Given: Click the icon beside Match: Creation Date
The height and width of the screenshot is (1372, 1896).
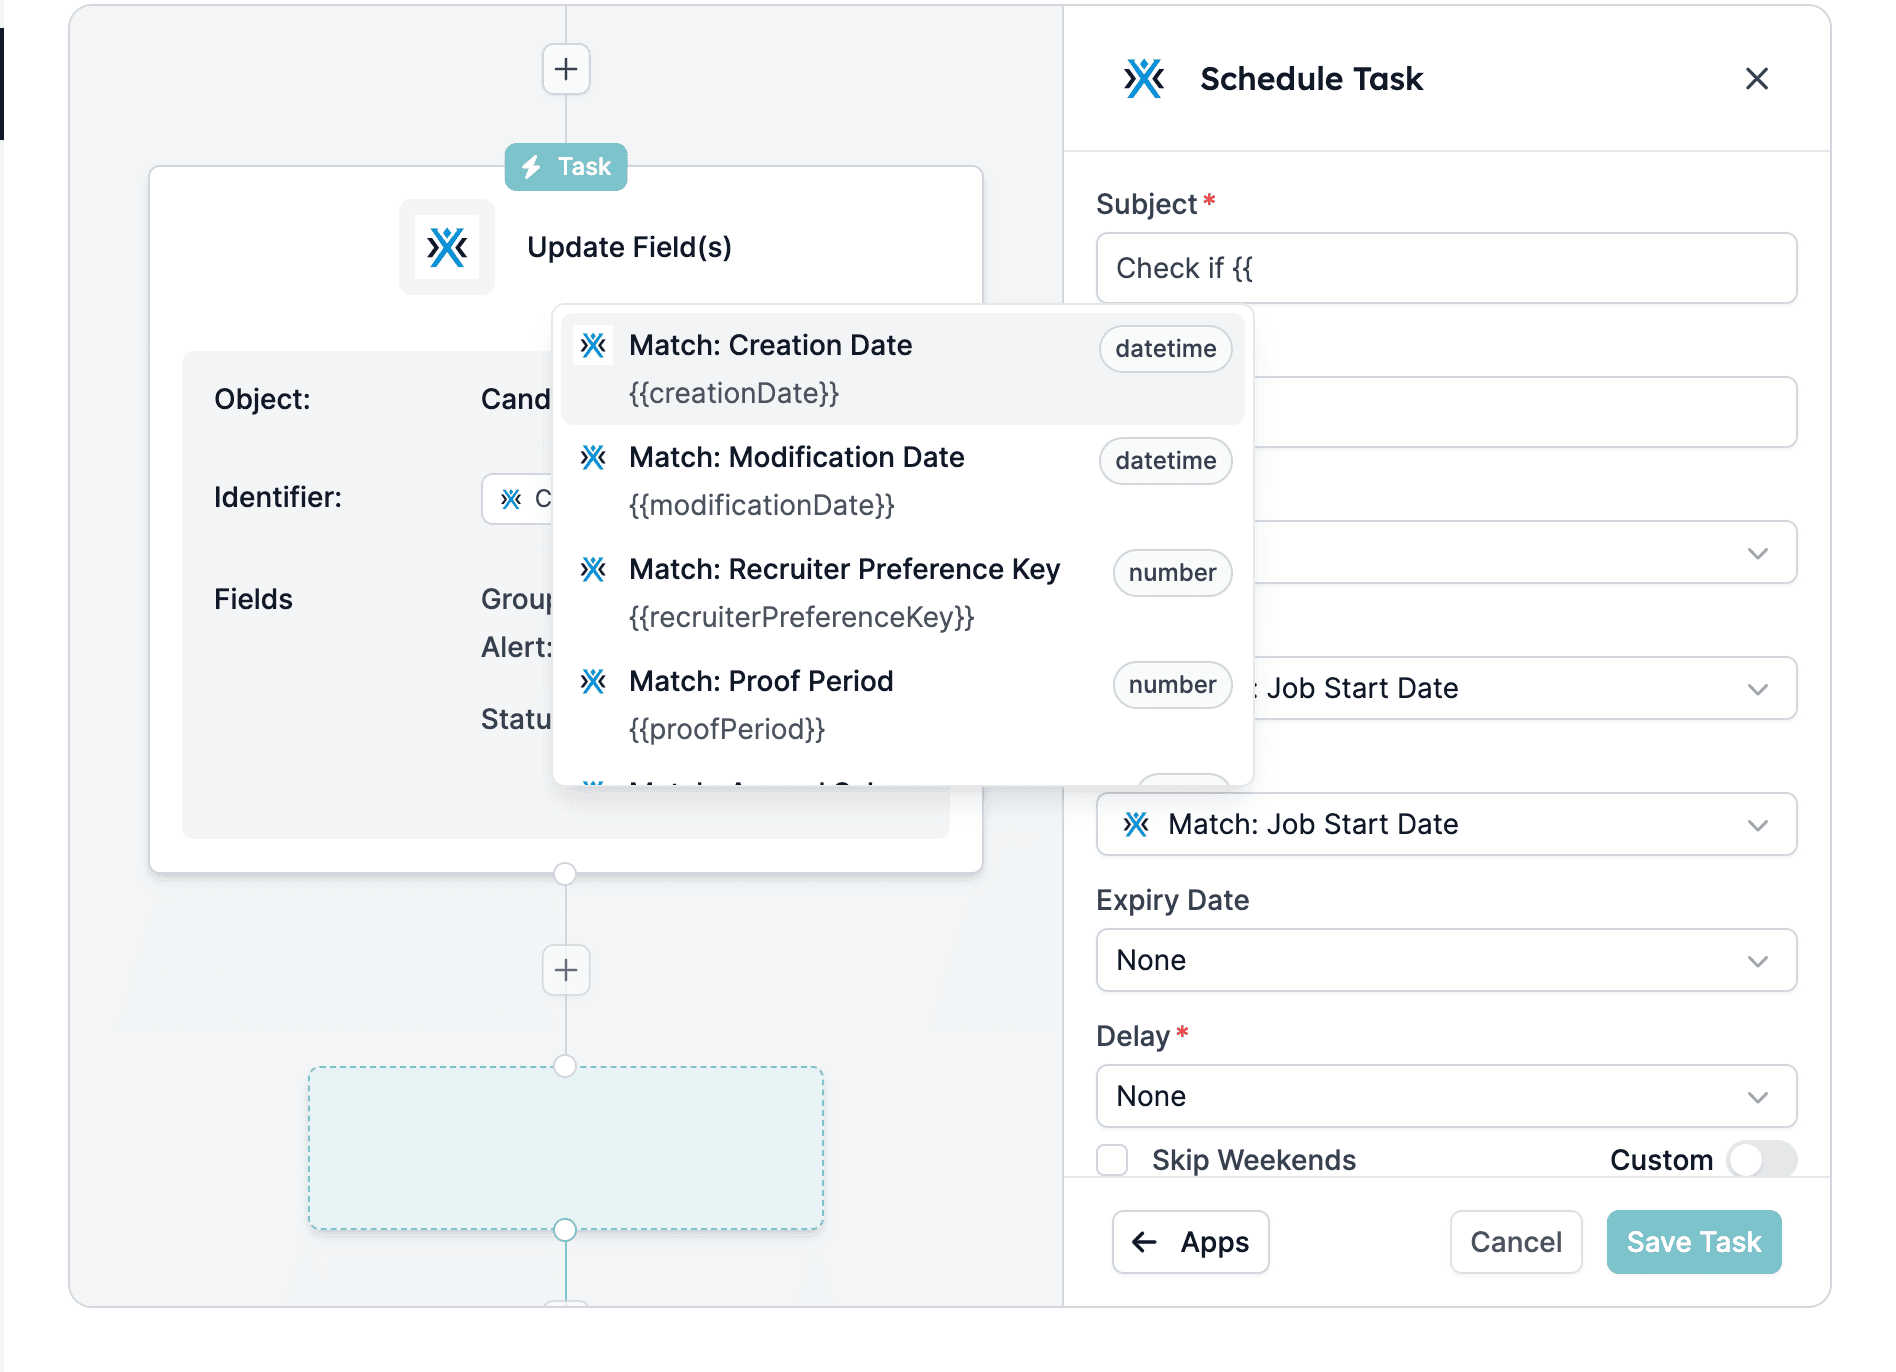Looking at the screenshot, I should 594,346.
